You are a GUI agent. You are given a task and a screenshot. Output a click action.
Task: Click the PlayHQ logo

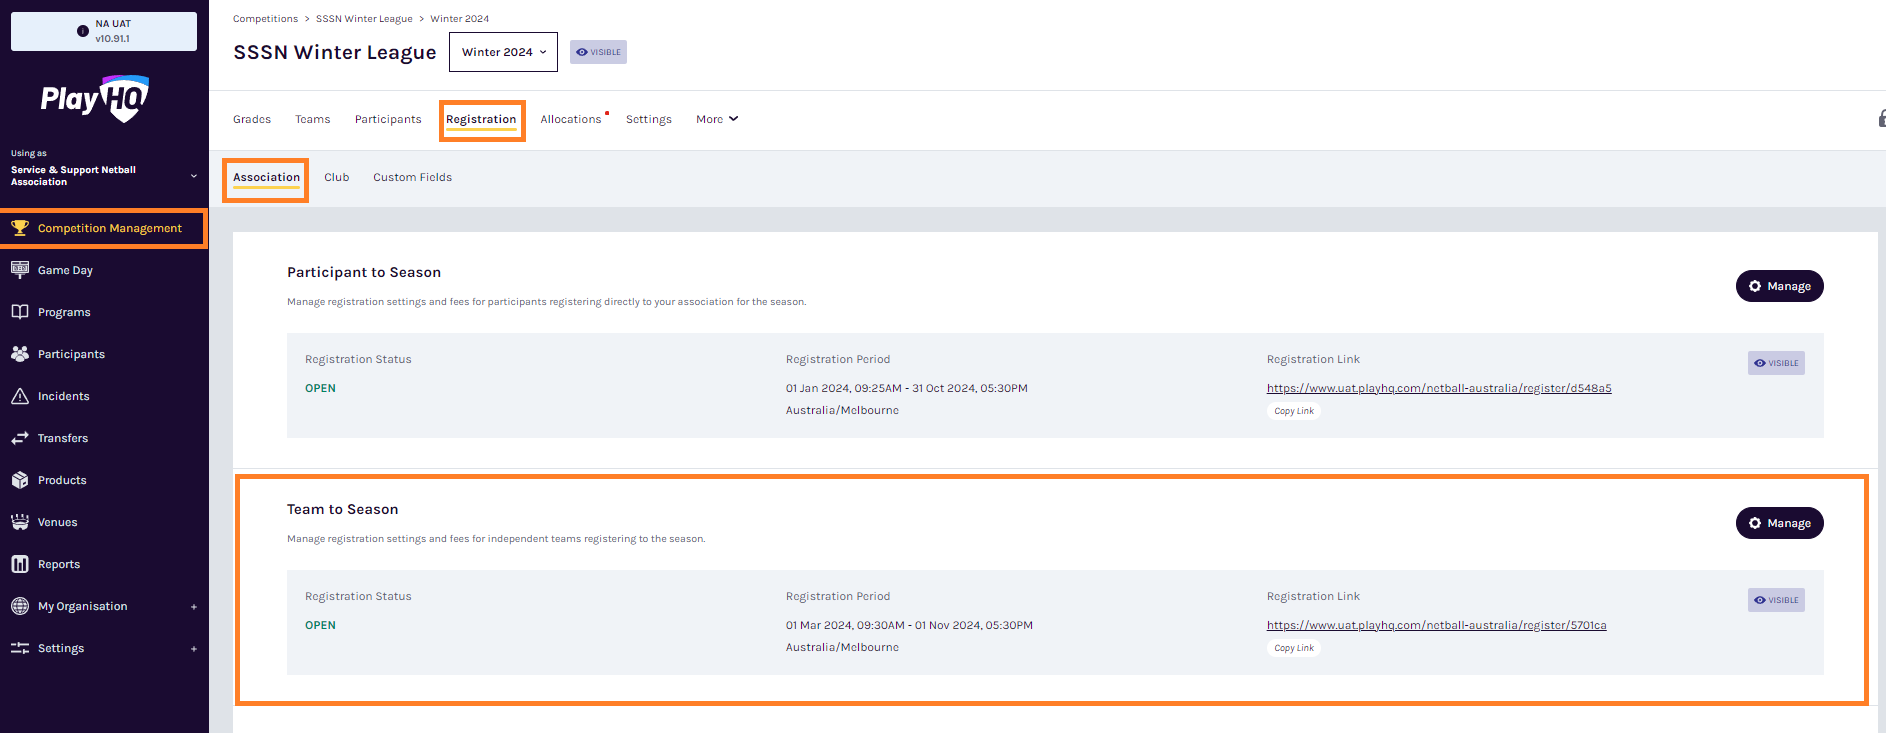(95, 98)
